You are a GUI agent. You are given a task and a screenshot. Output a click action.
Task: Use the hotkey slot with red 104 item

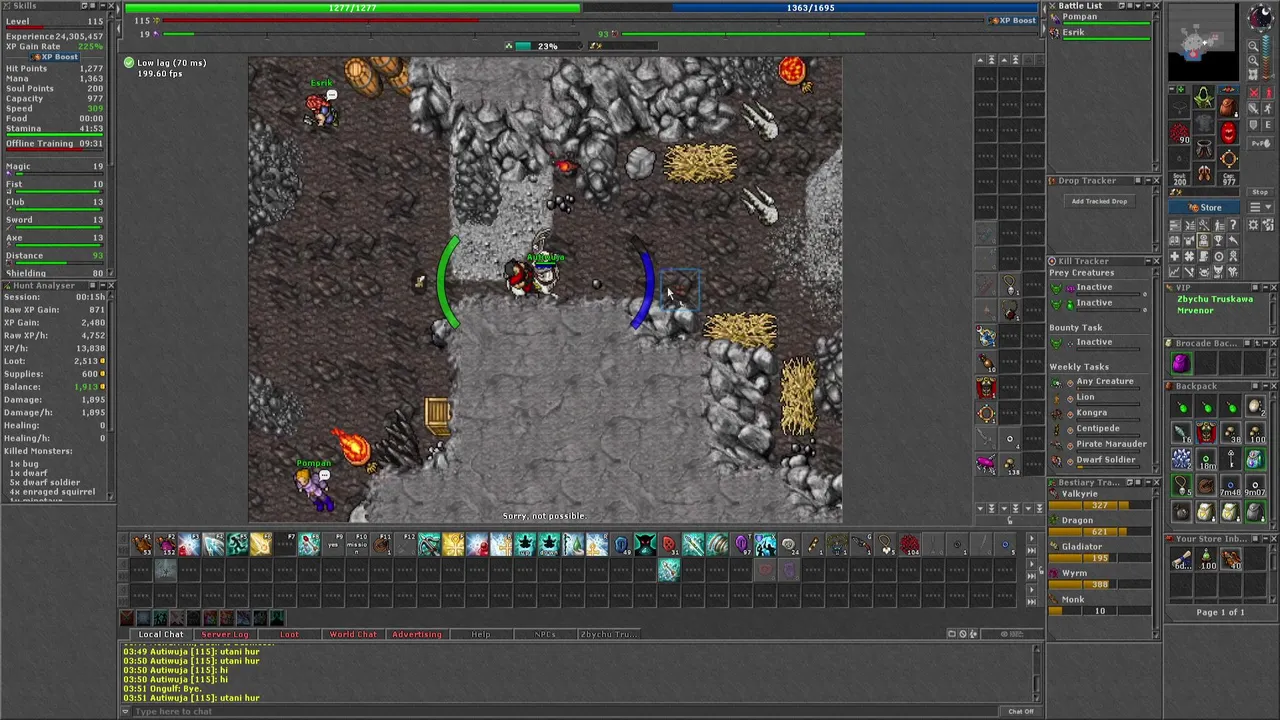[910, 545]
